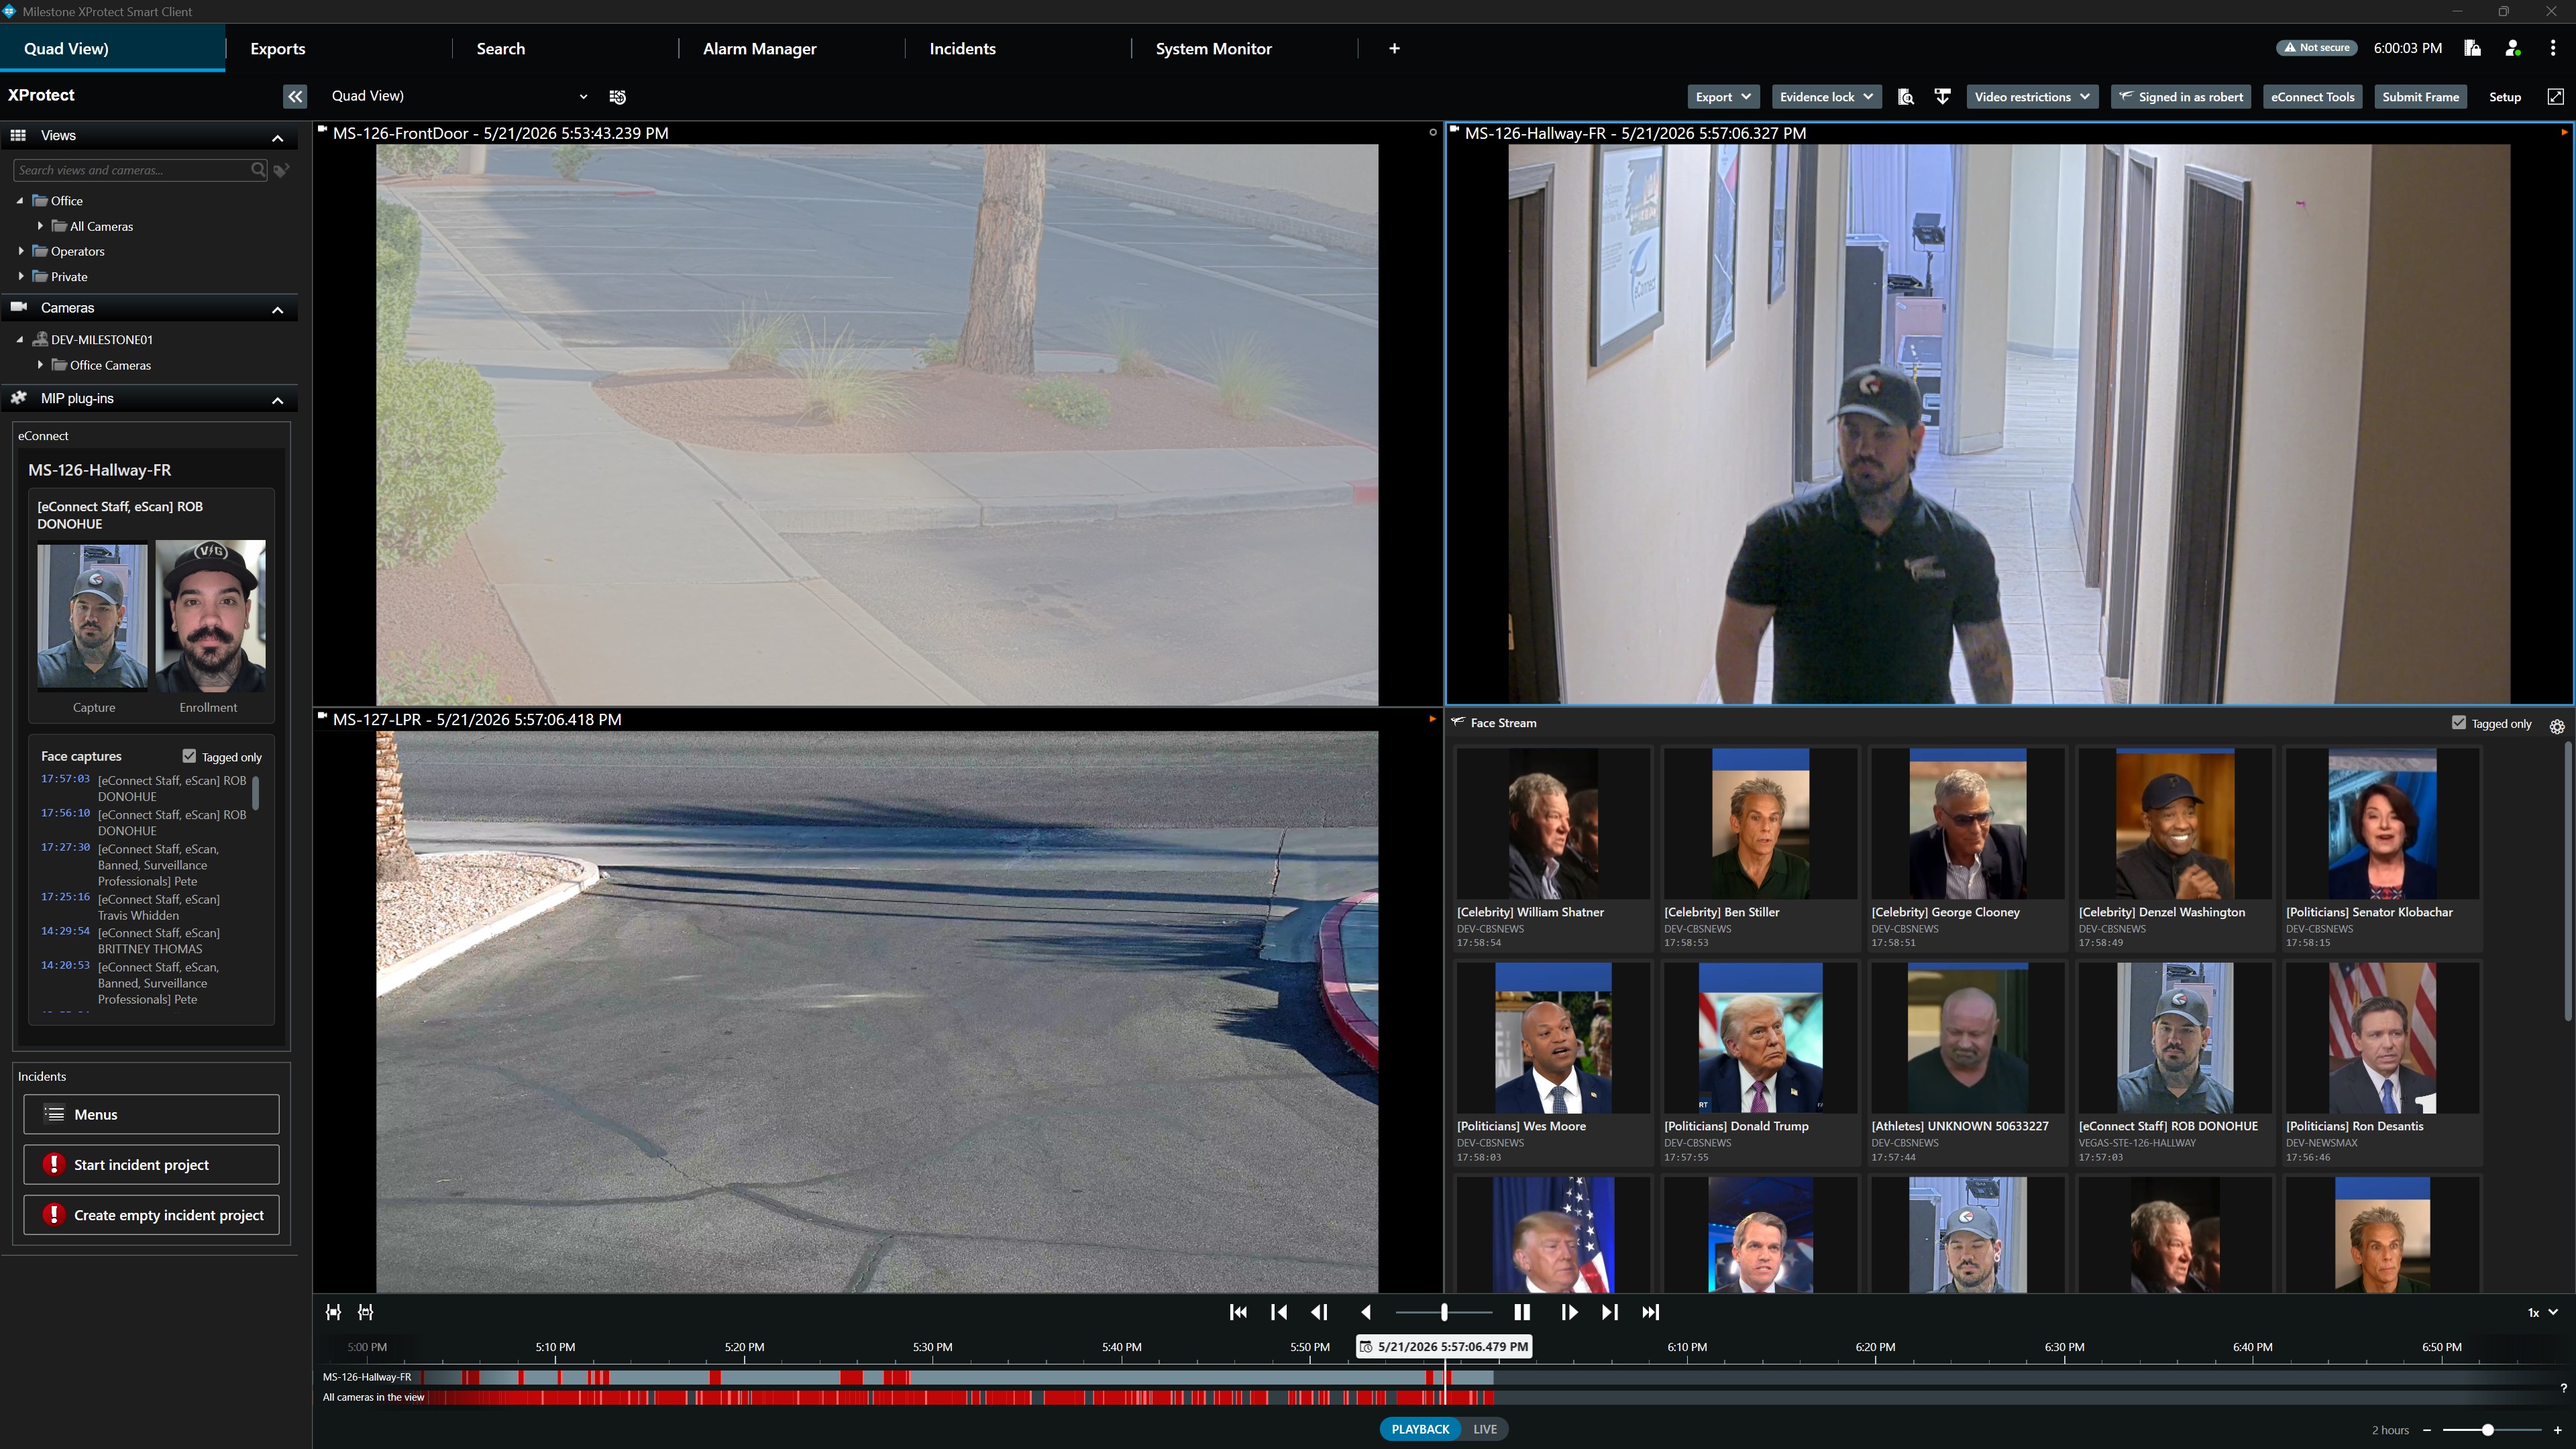Collapse the Cameras section
The image size is (2576, 1449).
[278, 310]
